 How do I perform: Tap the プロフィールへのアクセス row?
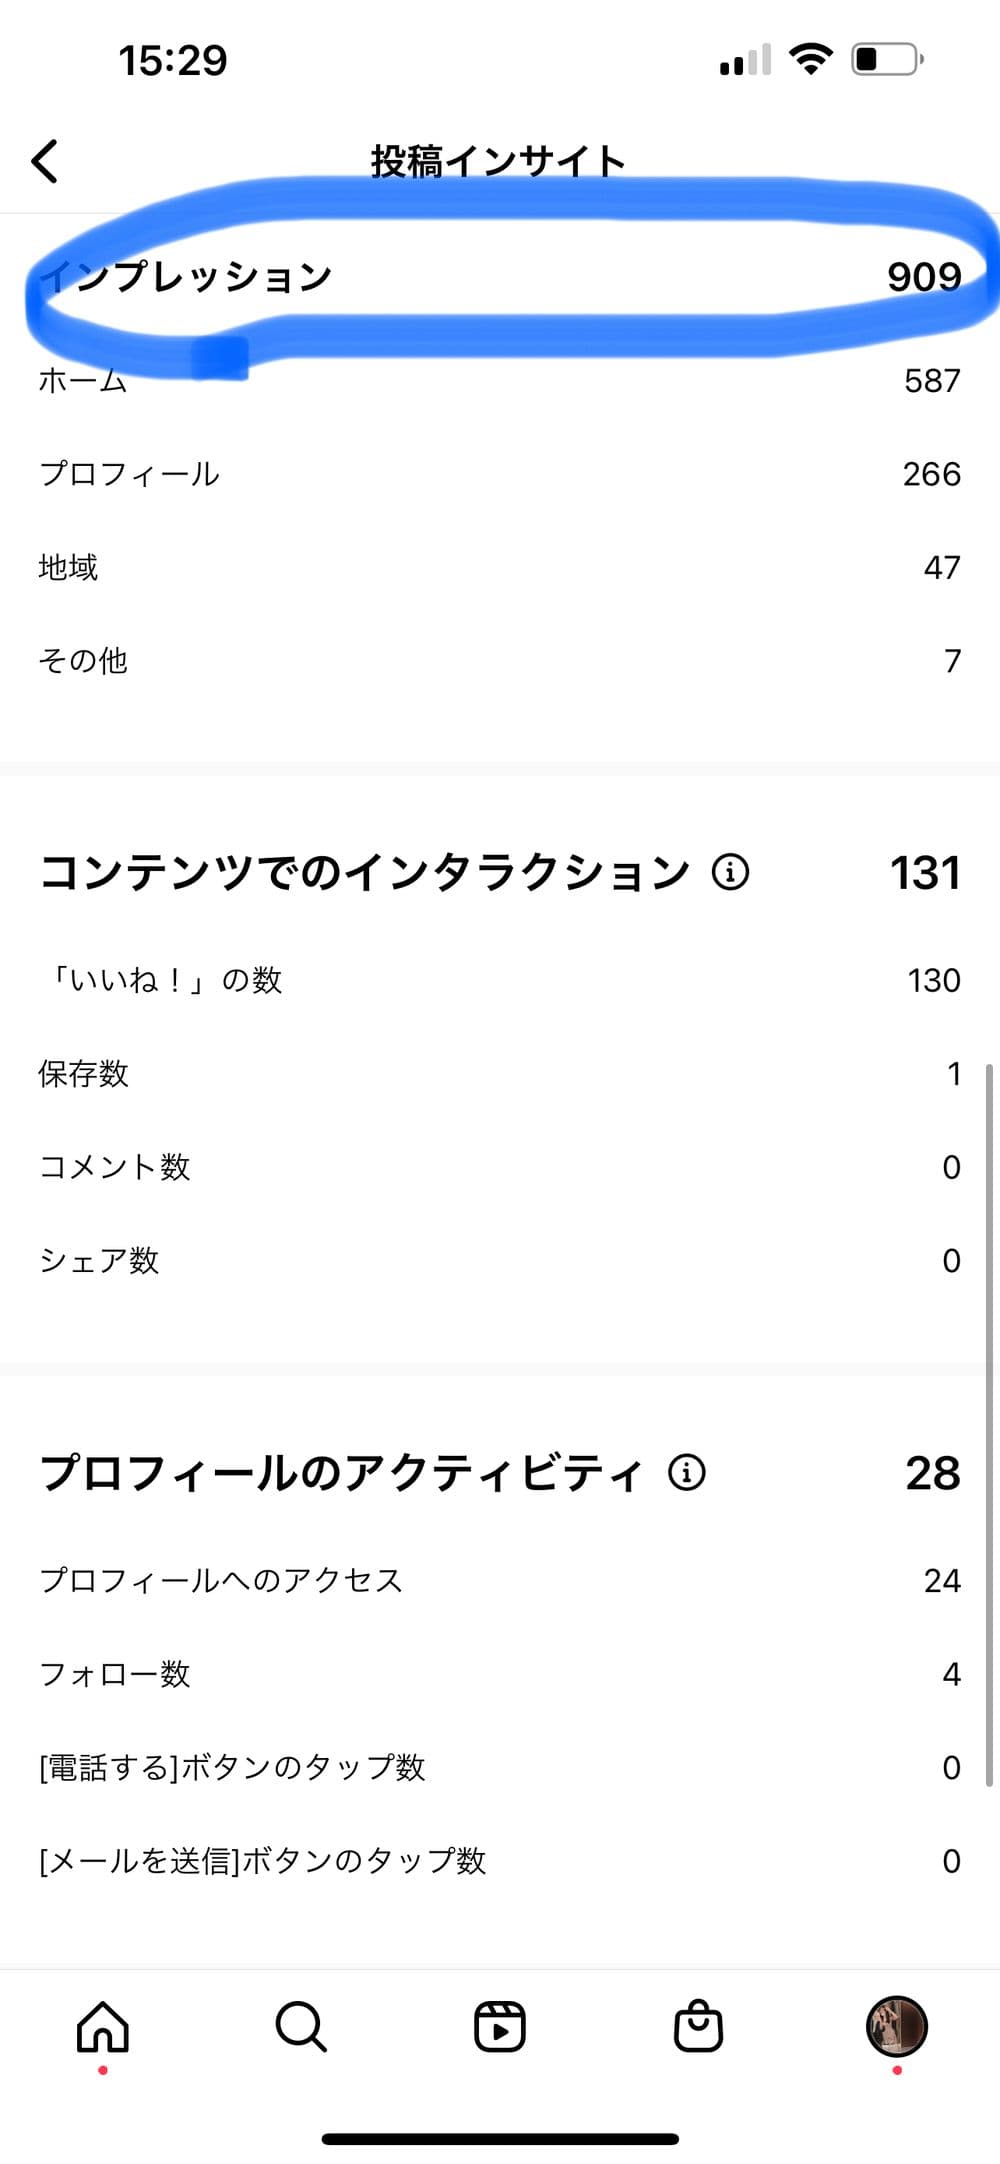point(500,1580)
